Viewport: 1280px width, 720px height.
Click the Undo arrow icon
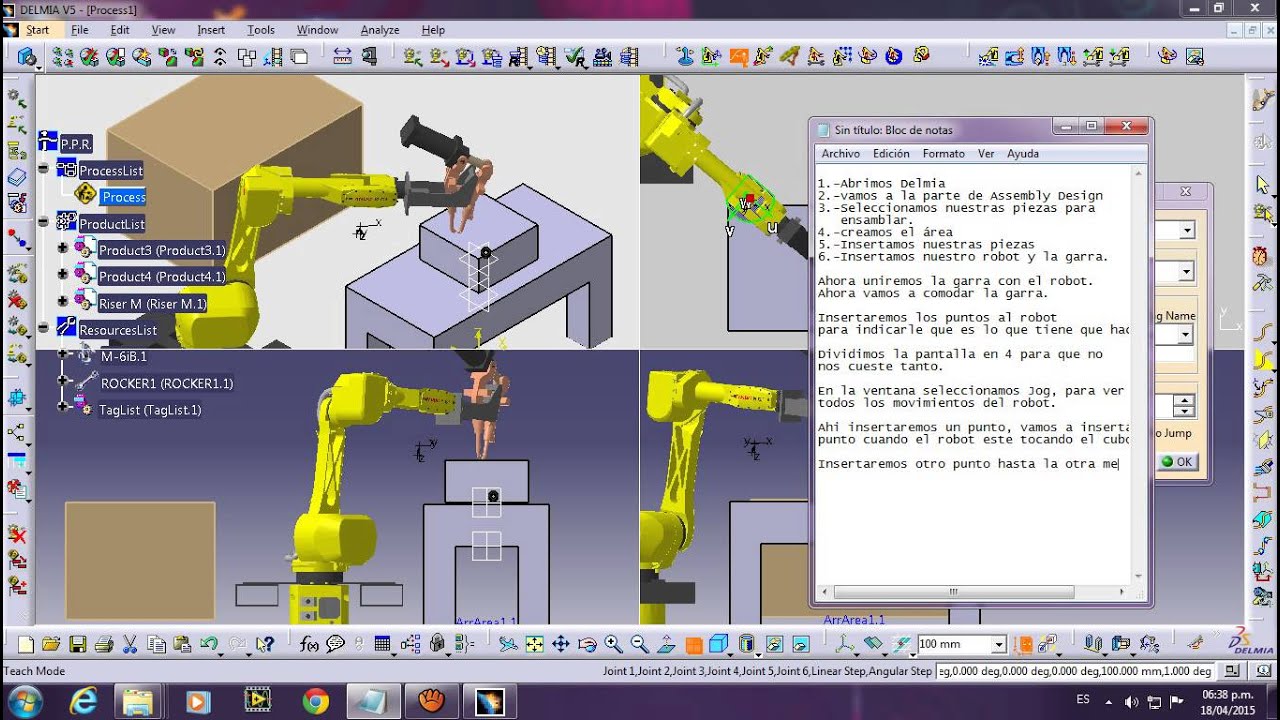[209, 644]
